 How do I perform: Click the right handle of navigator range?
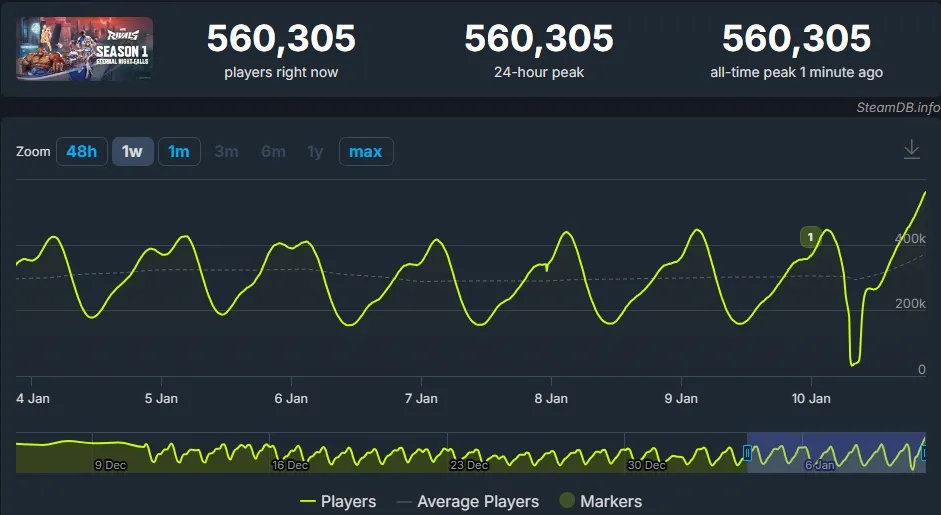click(923, 453)
